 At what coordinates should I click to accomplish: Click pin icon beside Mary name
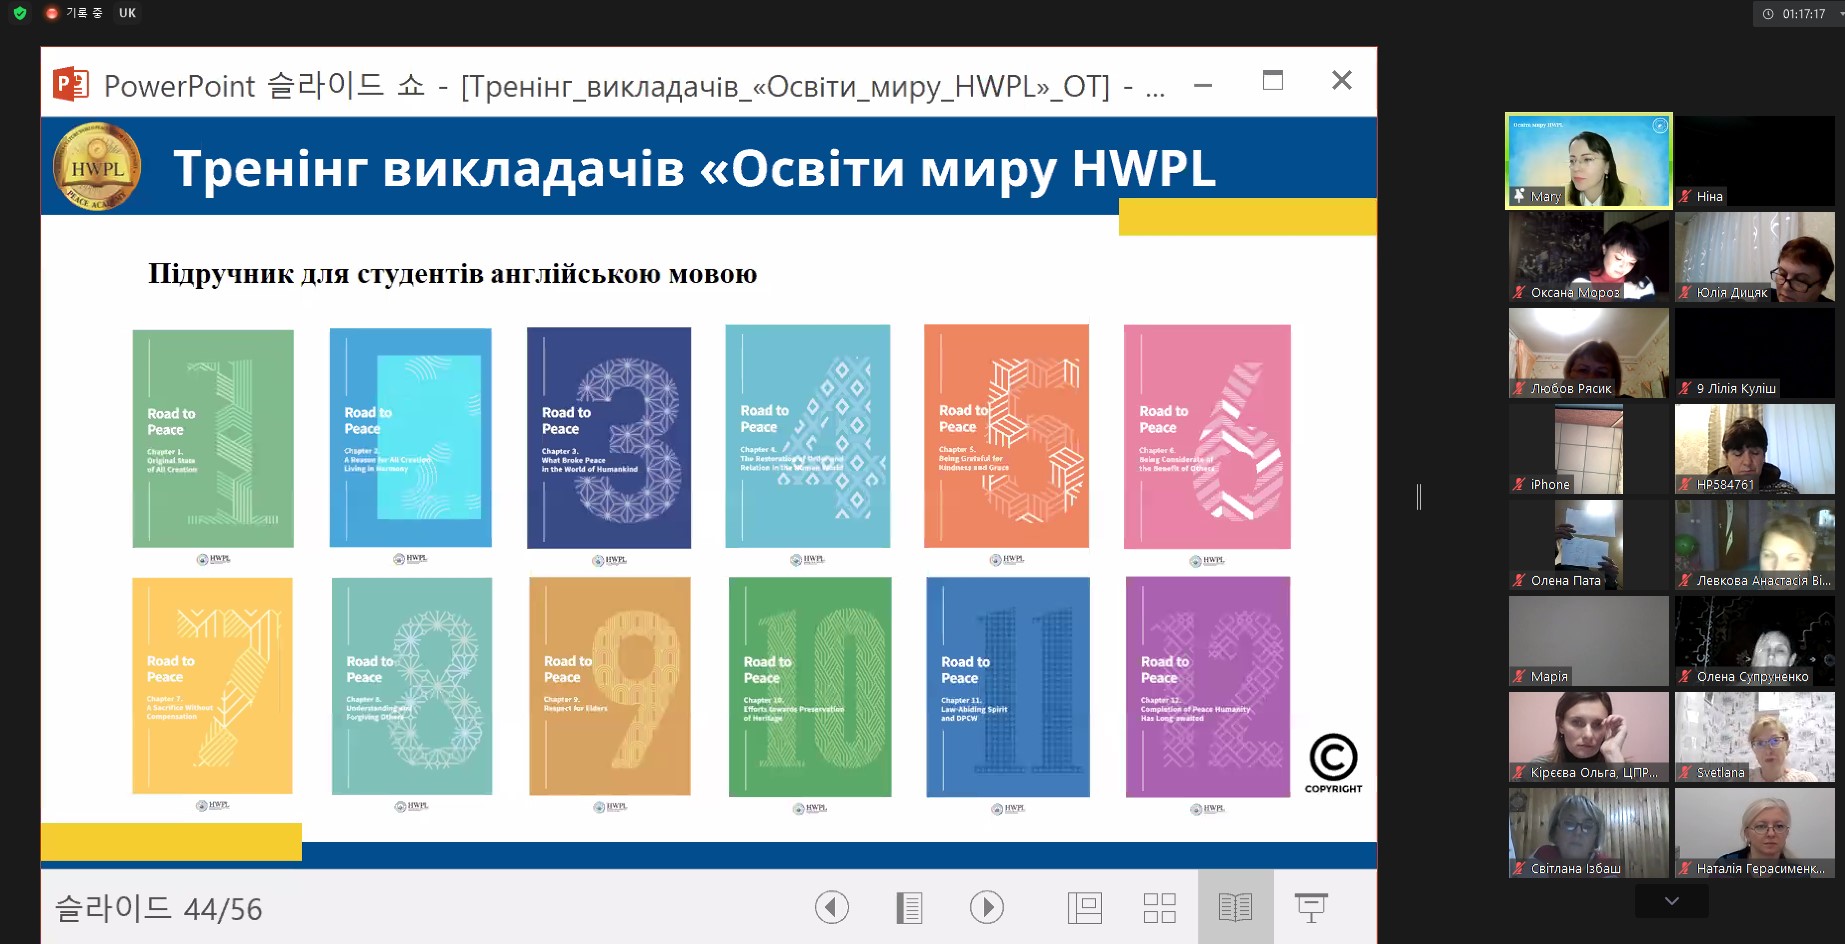[1520, 196]
